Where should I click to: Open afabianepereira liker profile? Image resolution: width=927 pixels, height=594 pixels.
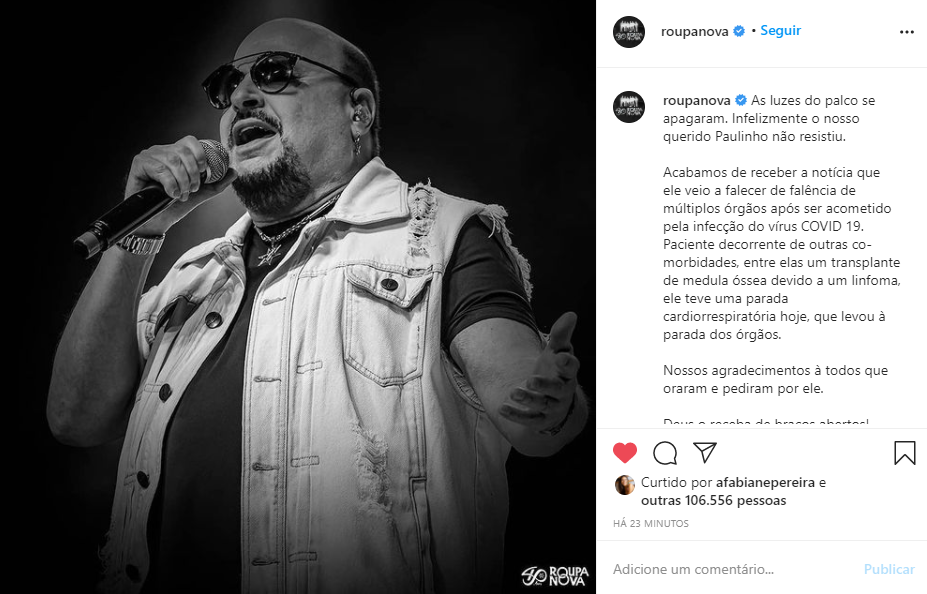(765, 482)
